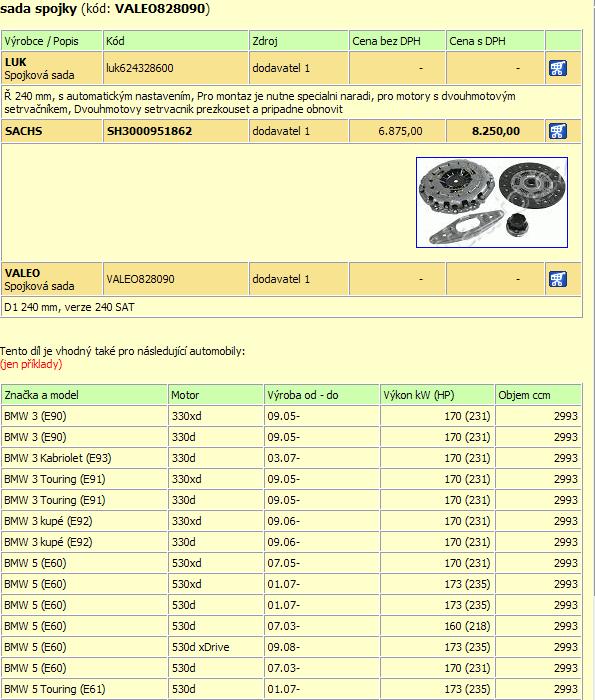The width and height of the screenshot is (595, 700).
Task: Add VALEO828090 kit to cart
Action: [x=558, y=279]
